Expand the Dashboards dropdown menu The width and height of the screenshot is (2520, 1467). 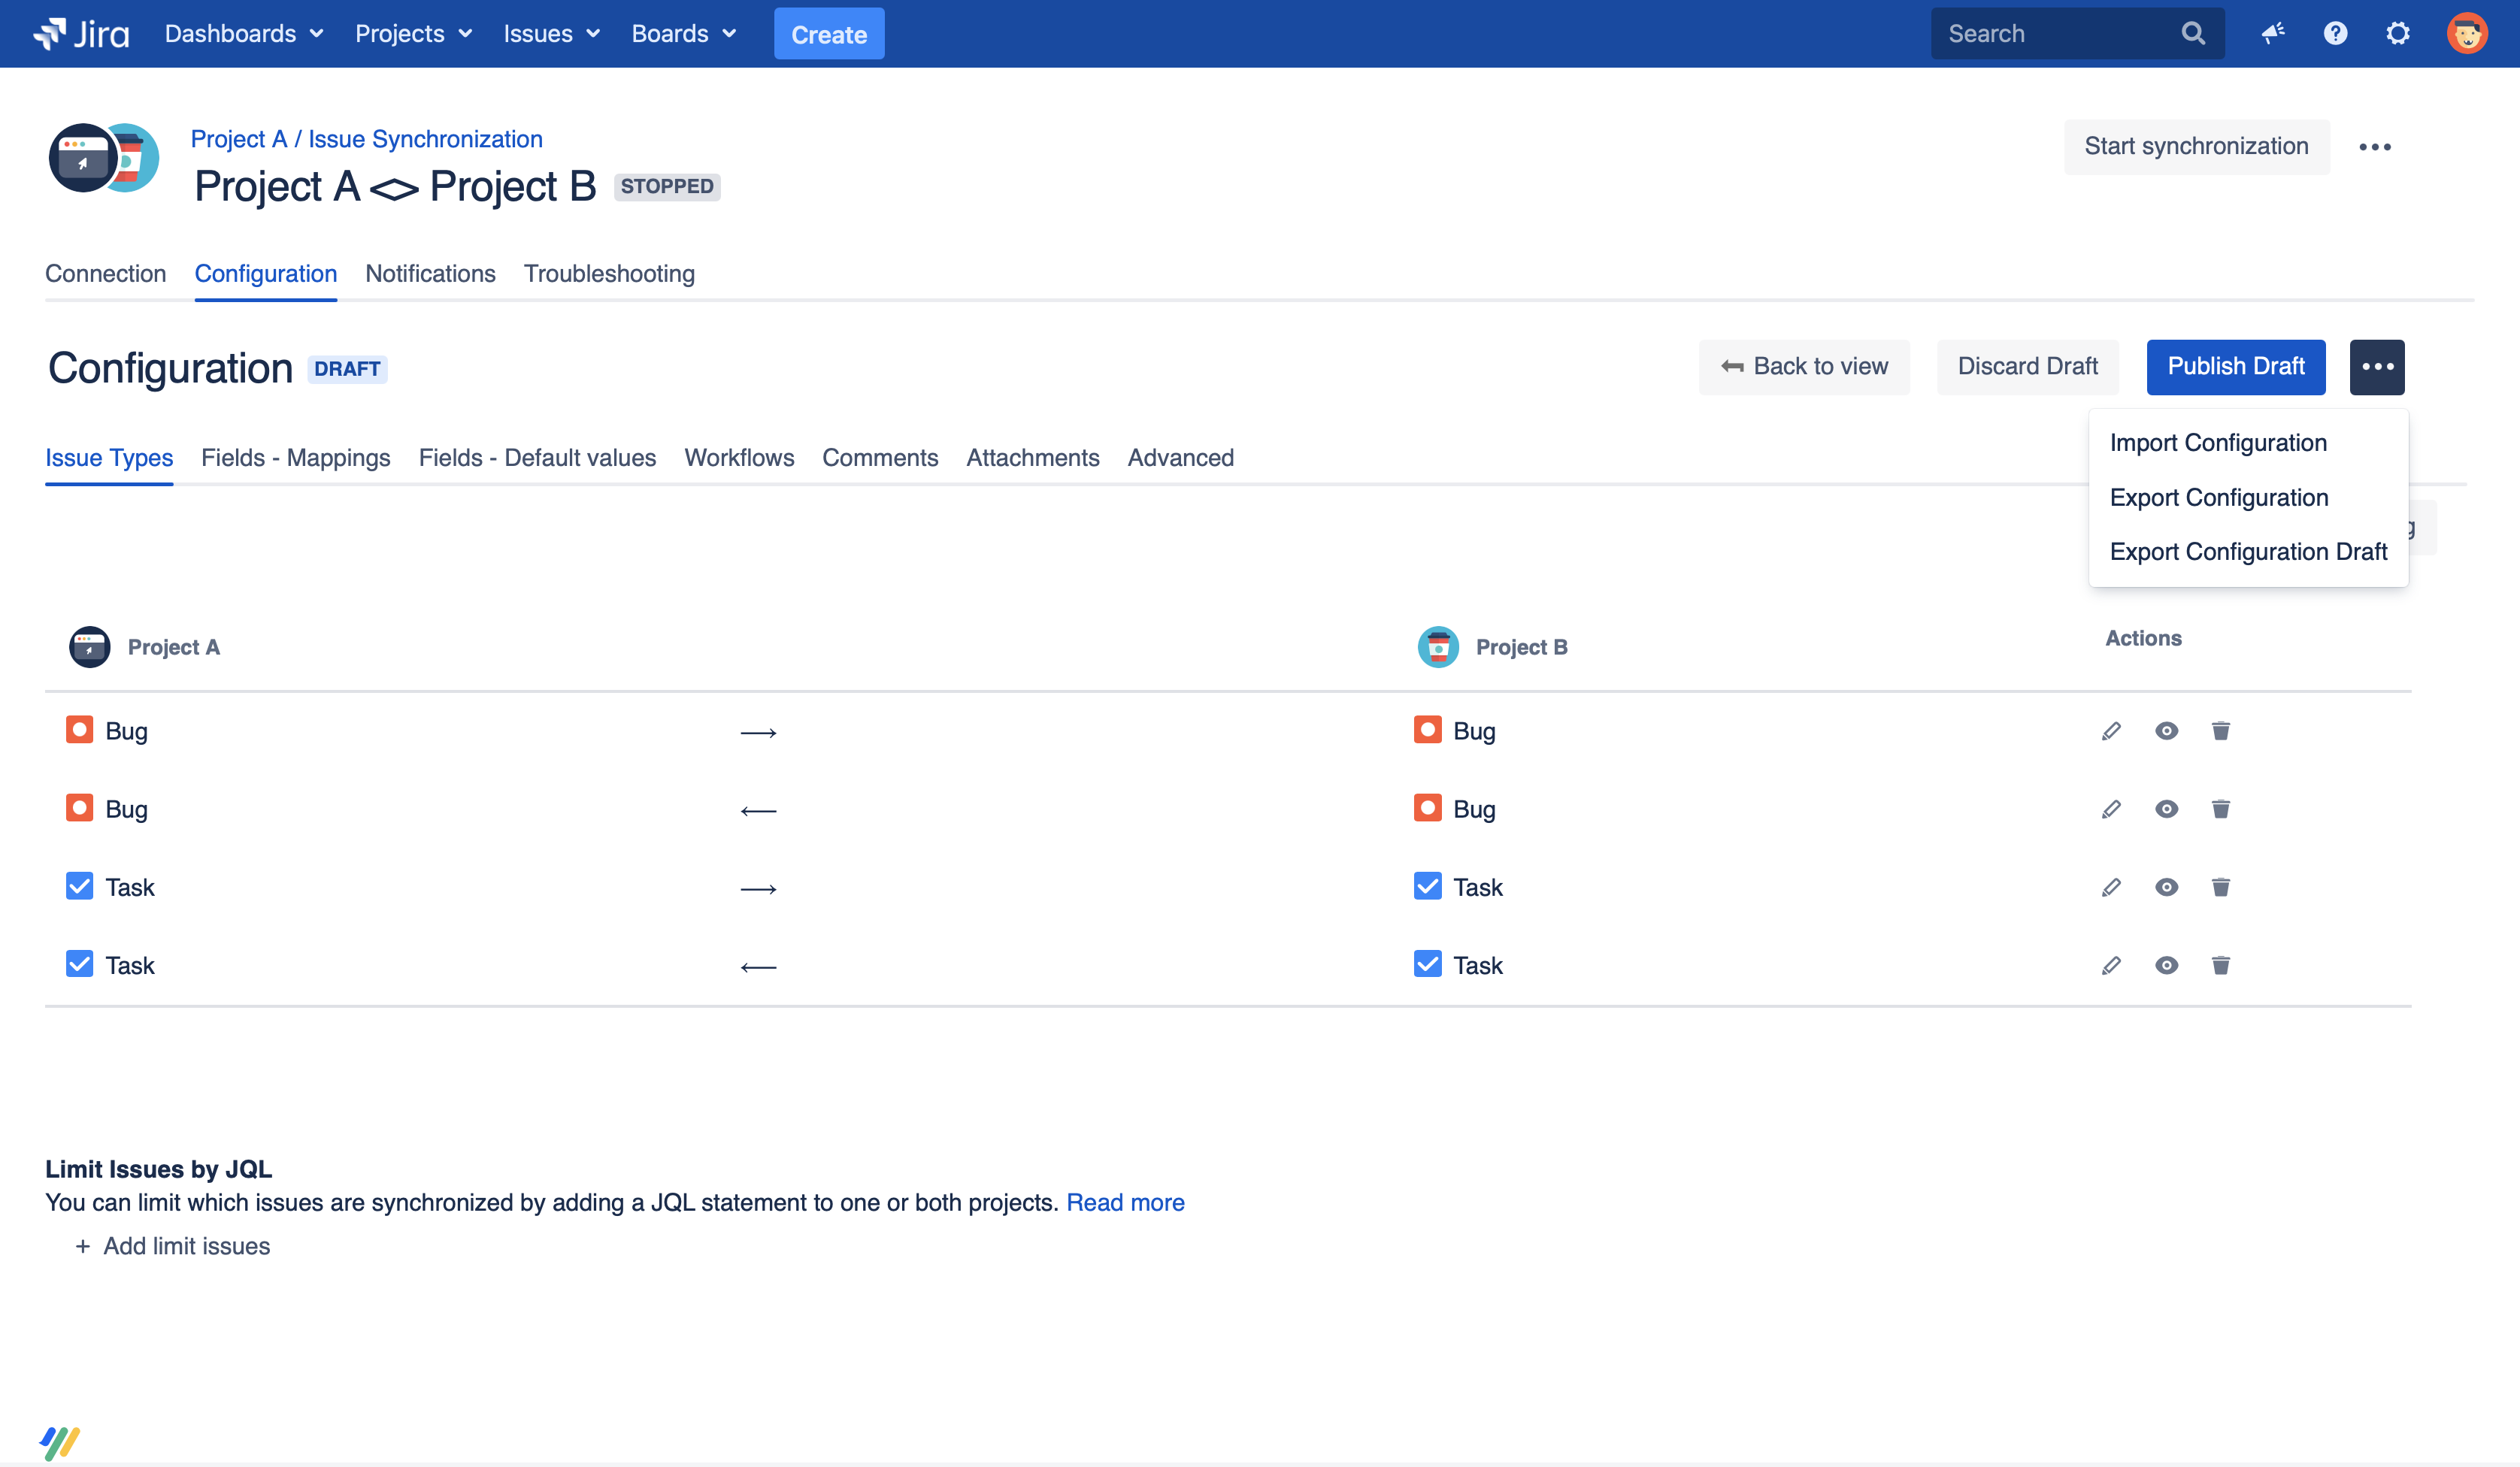point(244,34)
